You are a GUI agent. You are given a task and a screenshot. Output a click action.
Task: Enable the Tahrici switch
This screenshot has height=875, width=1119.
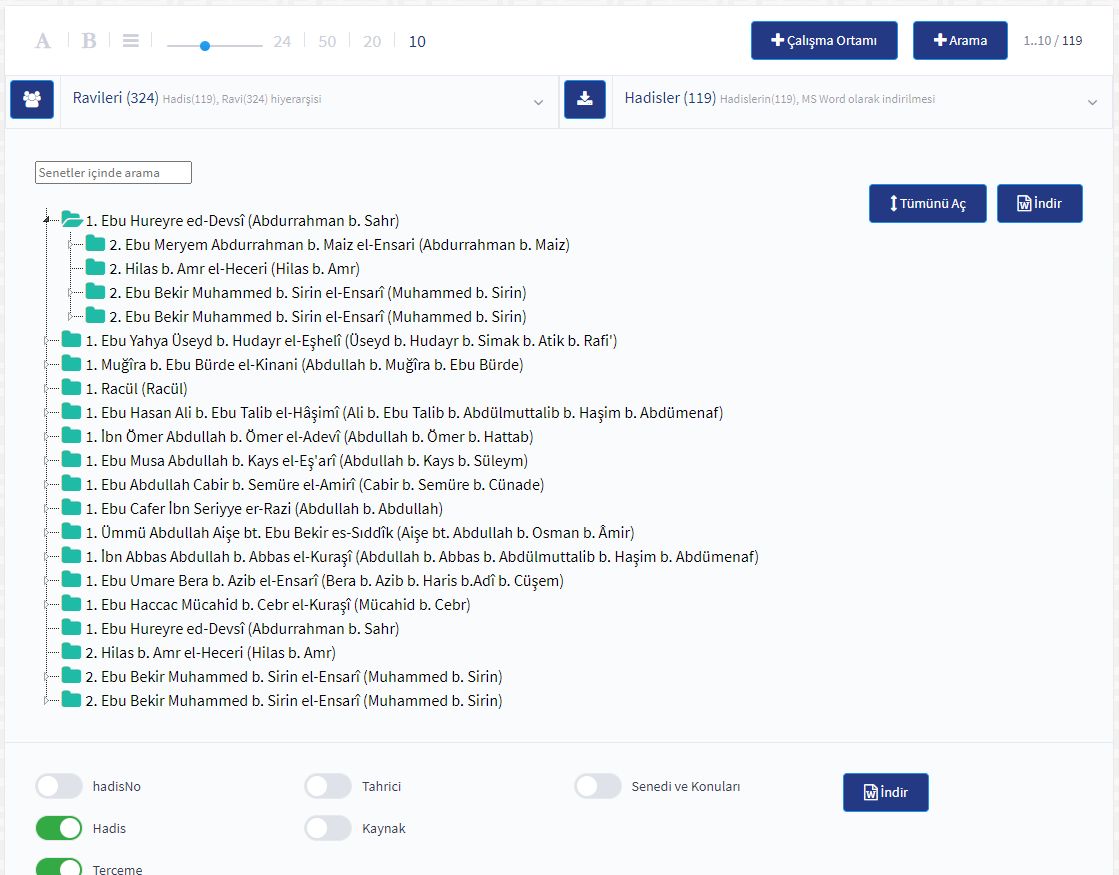click(328, 786)
